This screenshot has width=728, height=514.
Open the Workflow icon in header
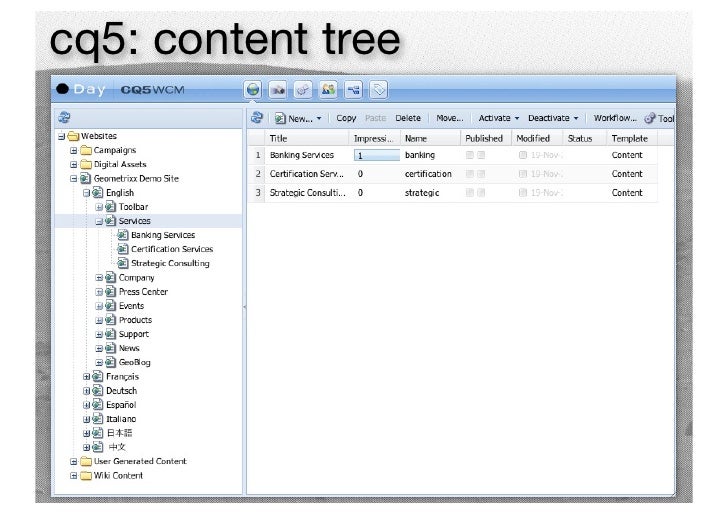(353, 90)
